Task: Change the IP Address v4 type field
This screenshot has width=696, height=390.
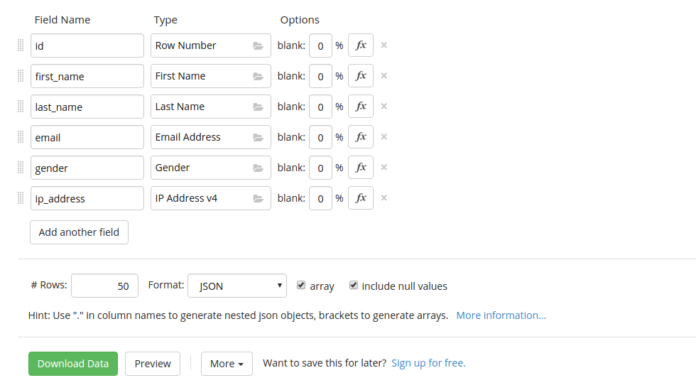Action: pos(210,198)
